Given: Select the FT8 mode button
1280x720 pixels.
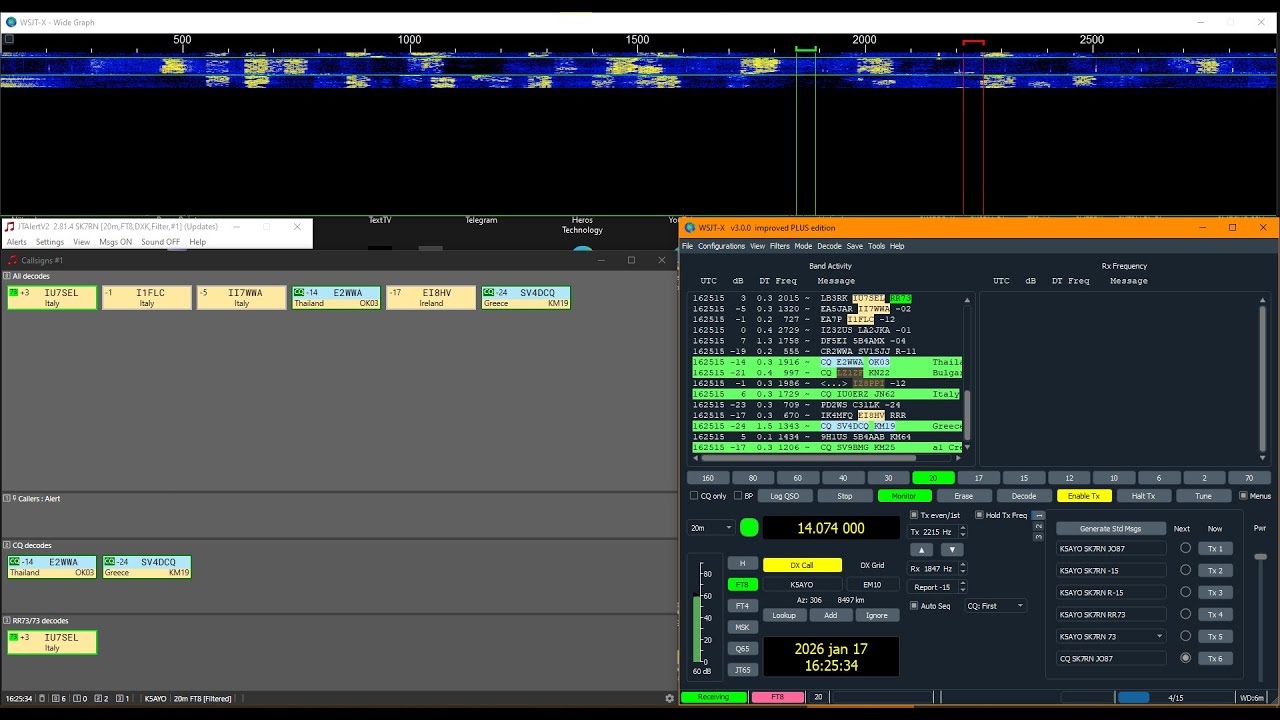Looking at the screenshot, I should coord(742,585).
